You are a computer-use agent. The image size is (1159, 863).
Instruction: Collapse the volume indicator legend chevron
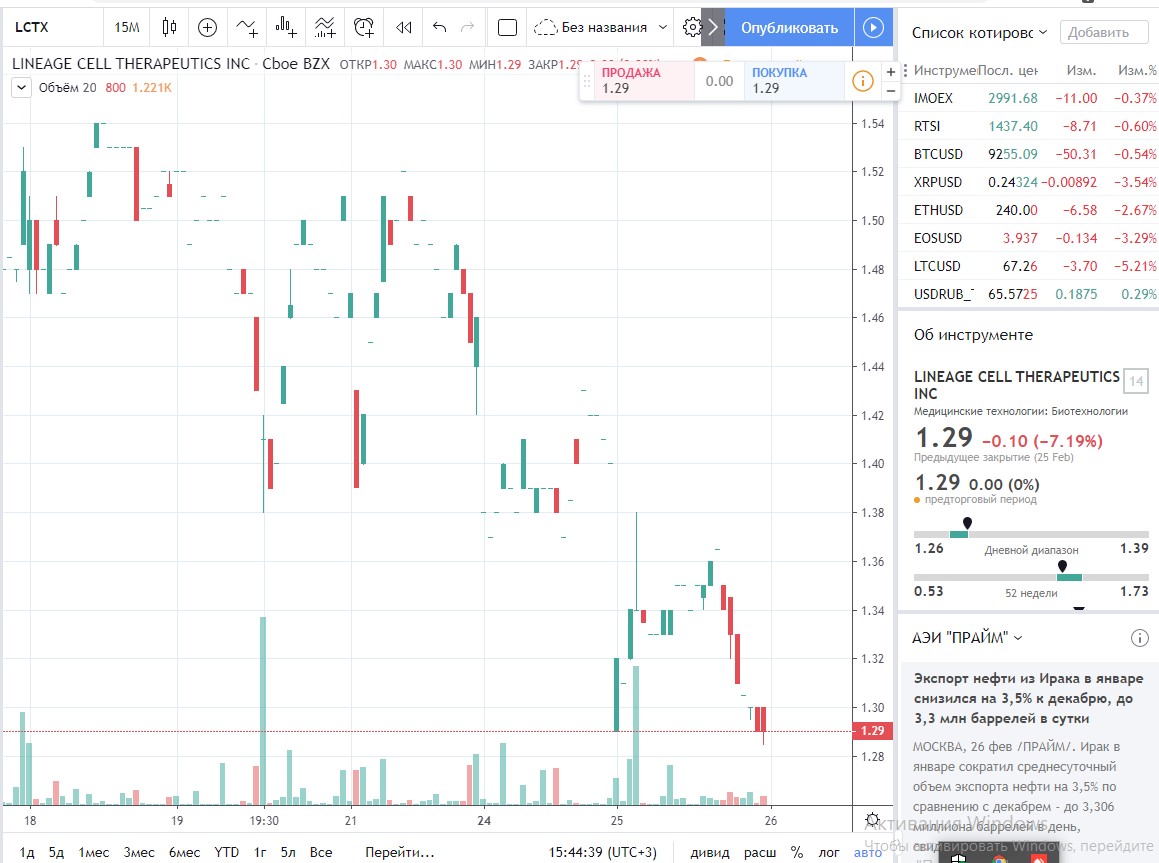point(21,87)
